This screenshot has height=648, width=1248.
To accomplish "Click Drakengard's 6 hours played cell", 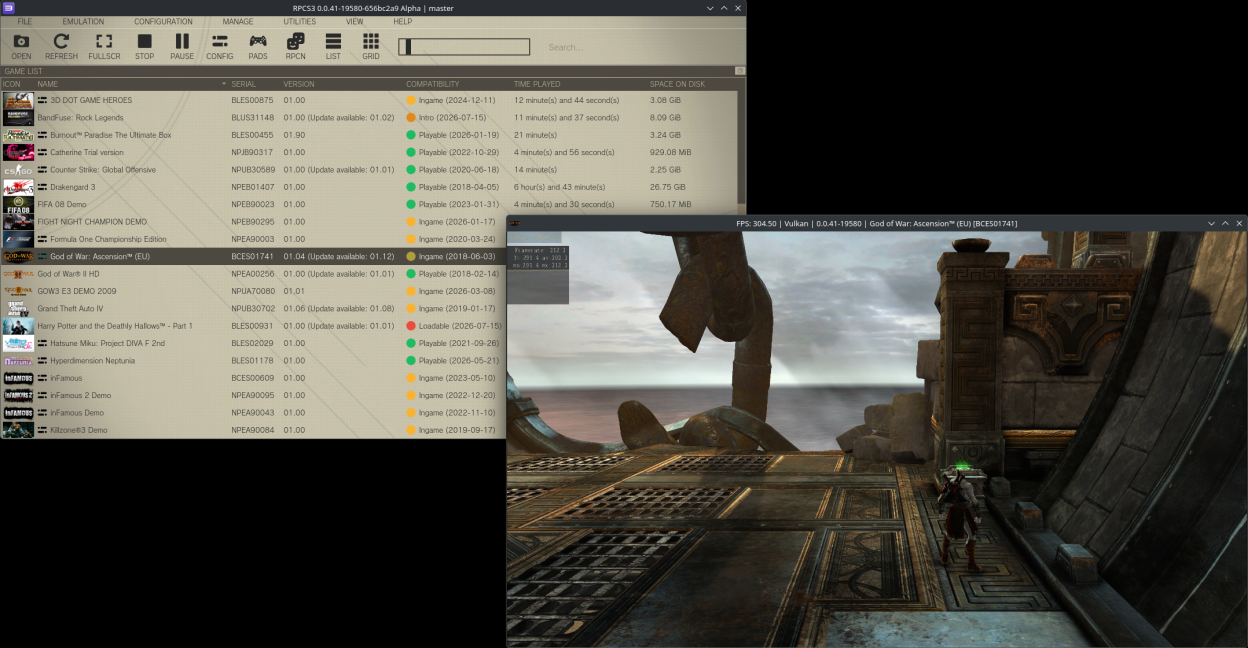I will (560, 187).
